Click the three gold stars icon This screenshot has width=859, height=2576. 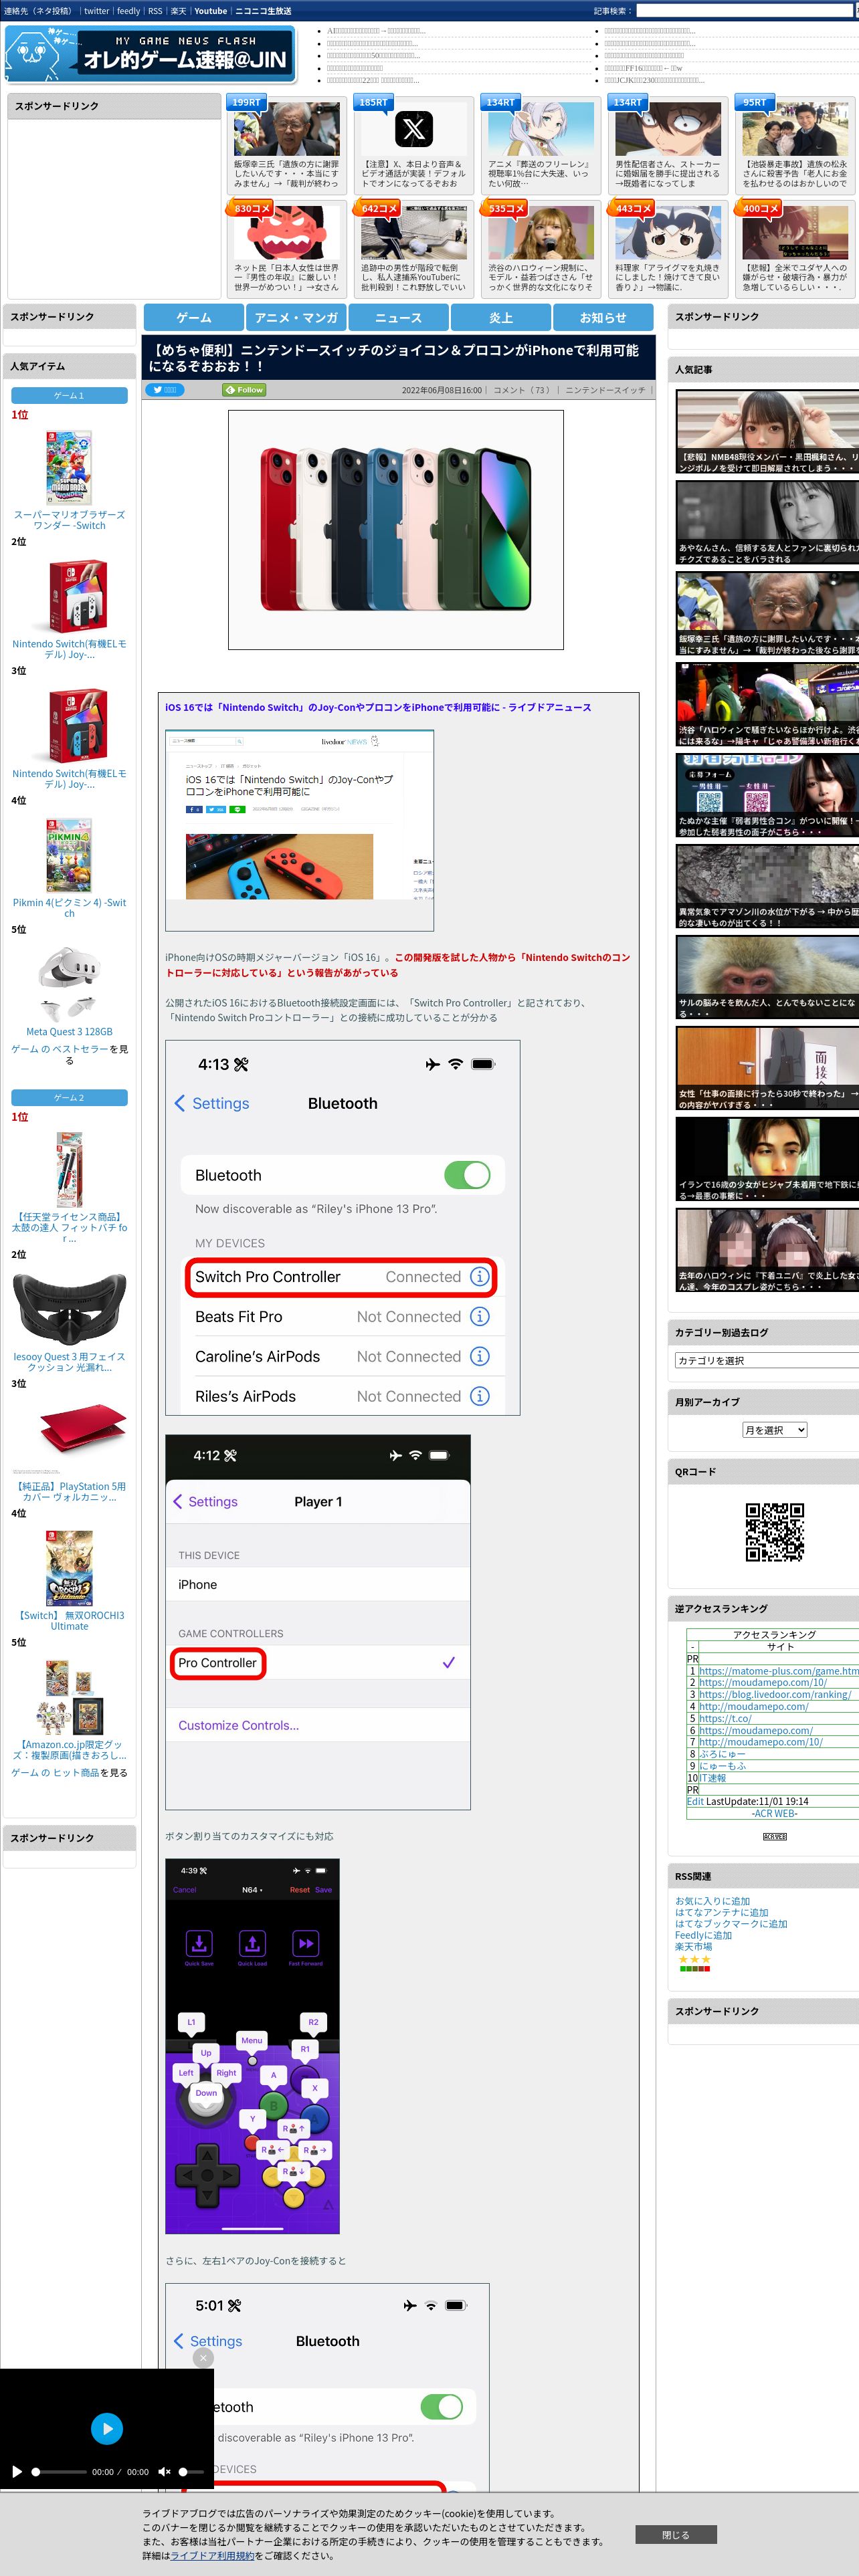click(x=694, y=1959)
